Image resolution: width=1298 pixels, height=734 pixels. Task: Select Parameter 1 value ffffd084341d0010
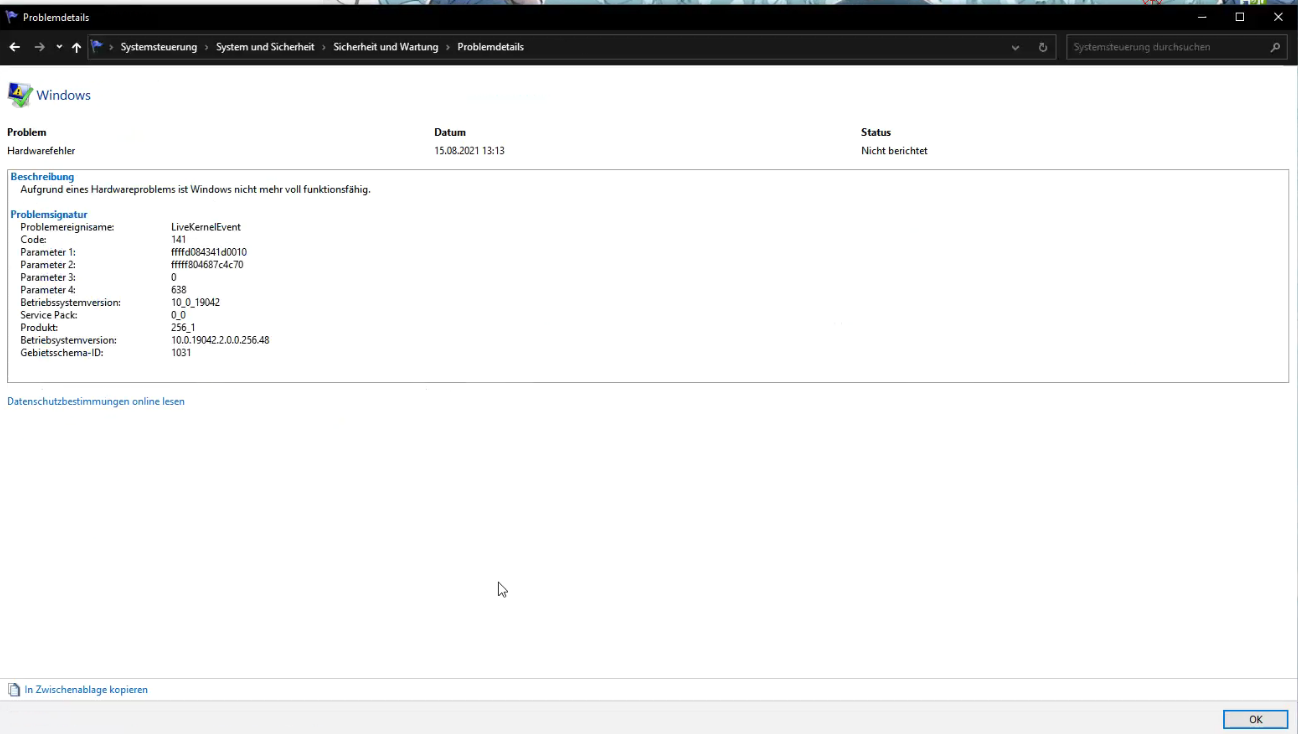[x=209, y=252]
